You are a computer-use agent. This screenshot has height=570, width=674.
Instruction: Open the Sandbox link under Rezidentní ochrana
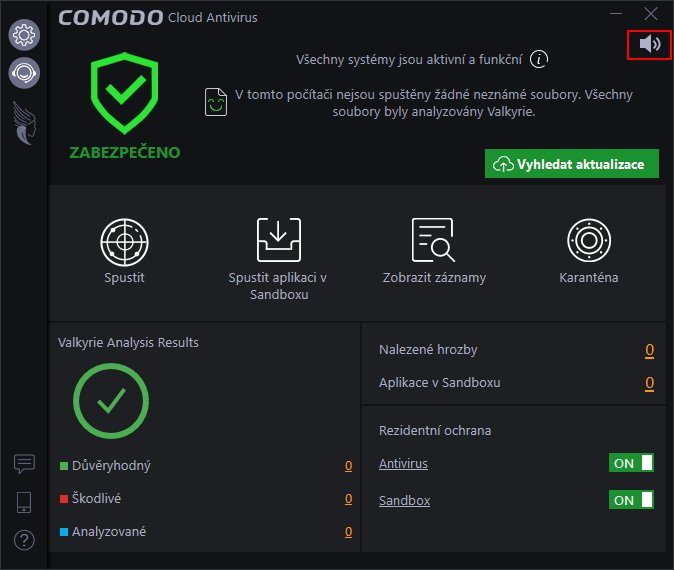[x=404, y=501]
